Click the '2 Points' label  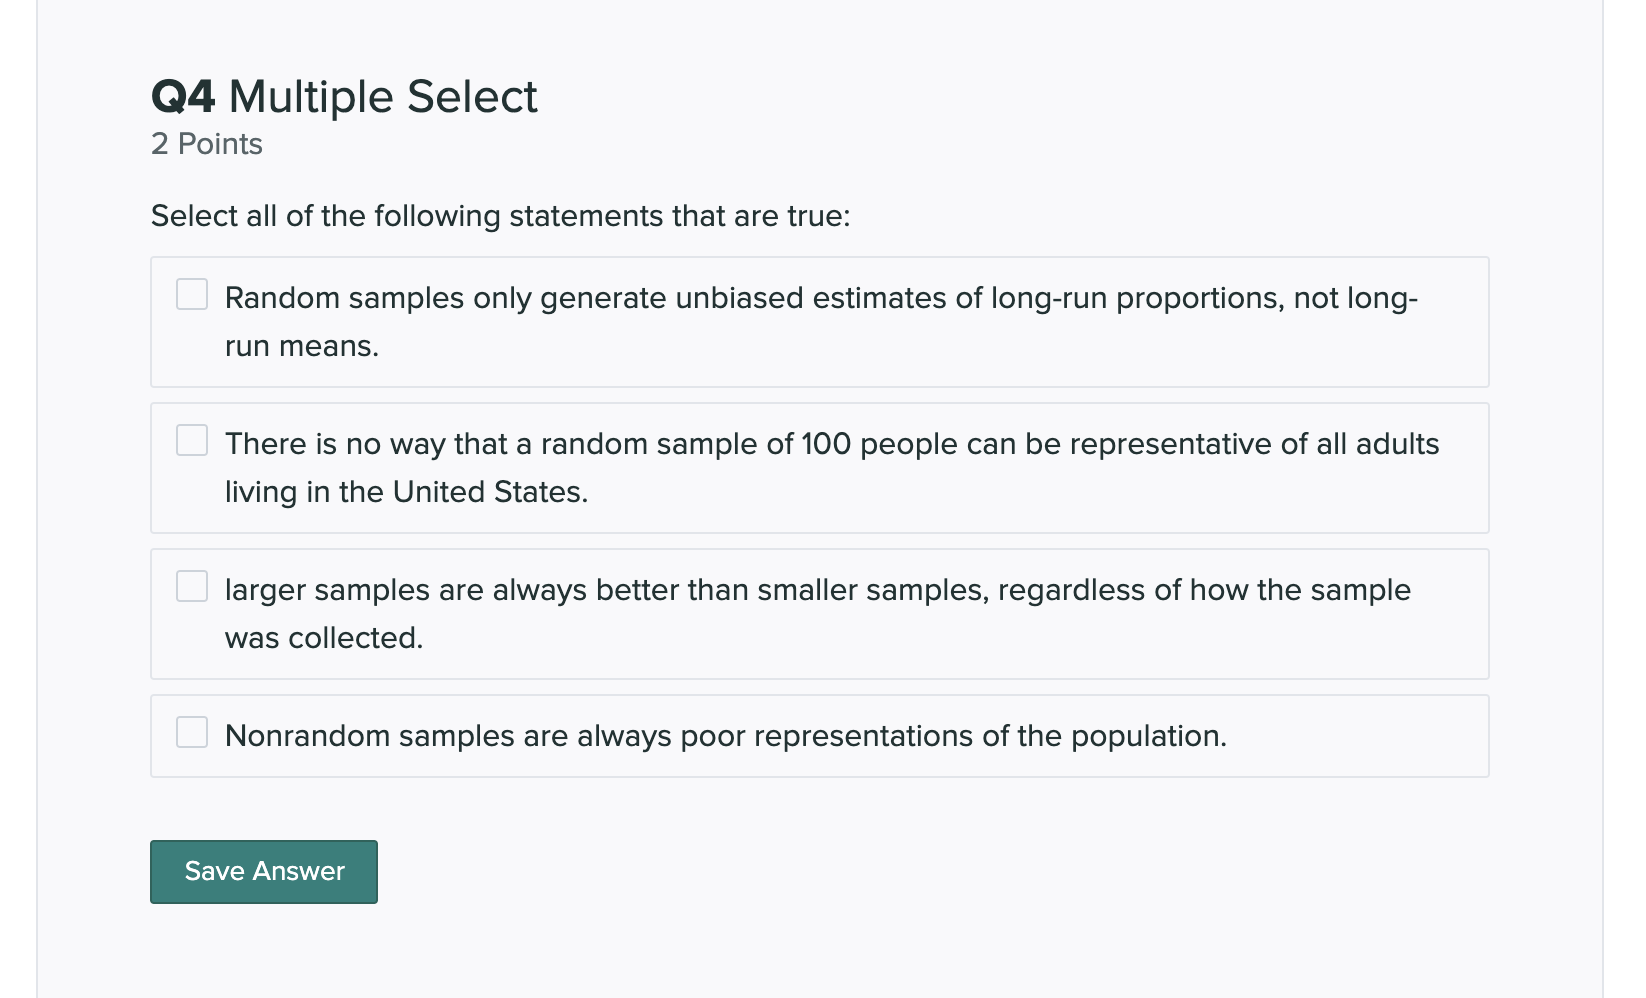click(207, 144)
